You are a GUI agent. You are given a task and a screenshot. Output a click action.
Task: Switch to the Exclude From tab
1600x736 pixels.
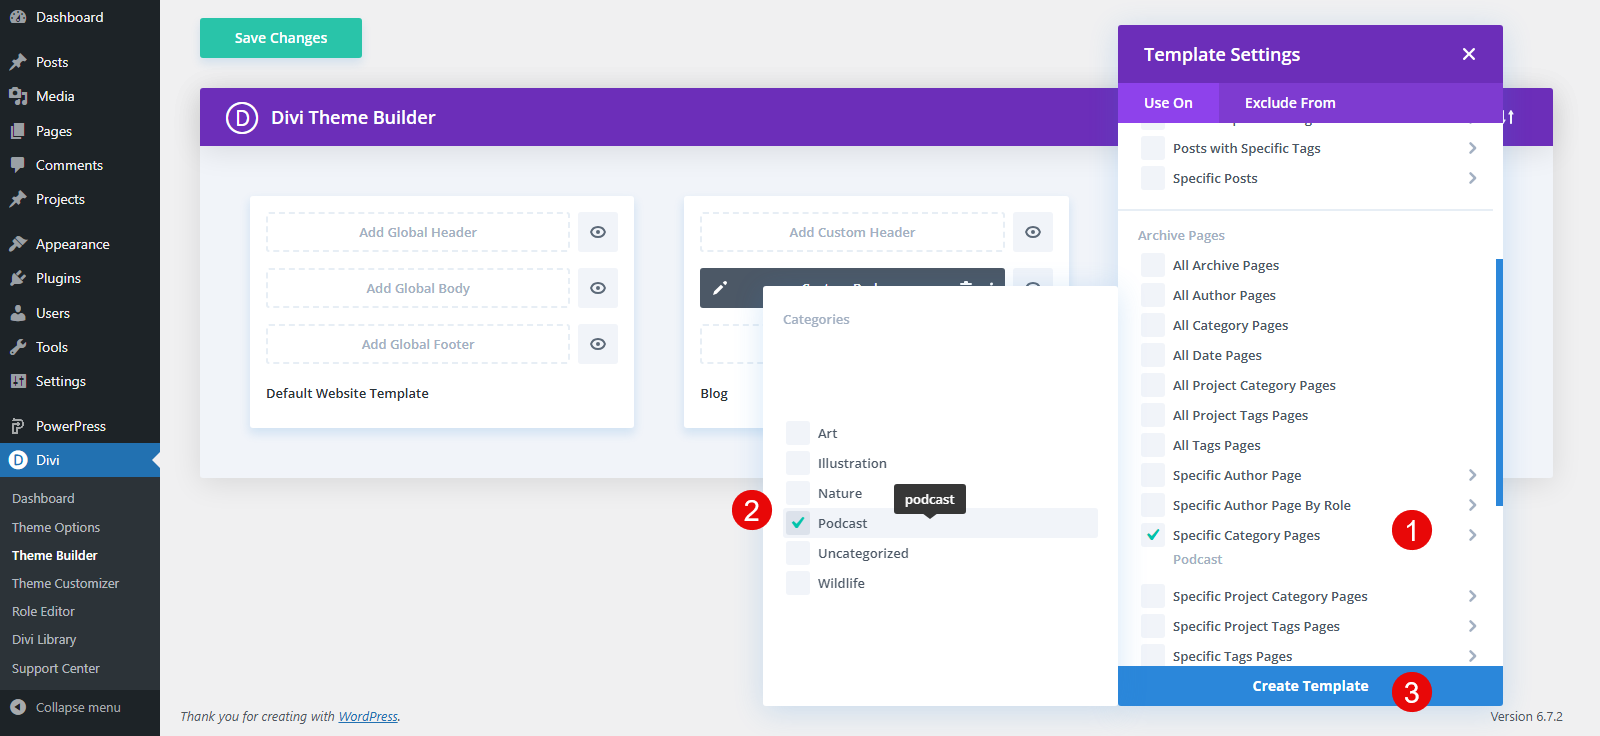pos(1290,103)
